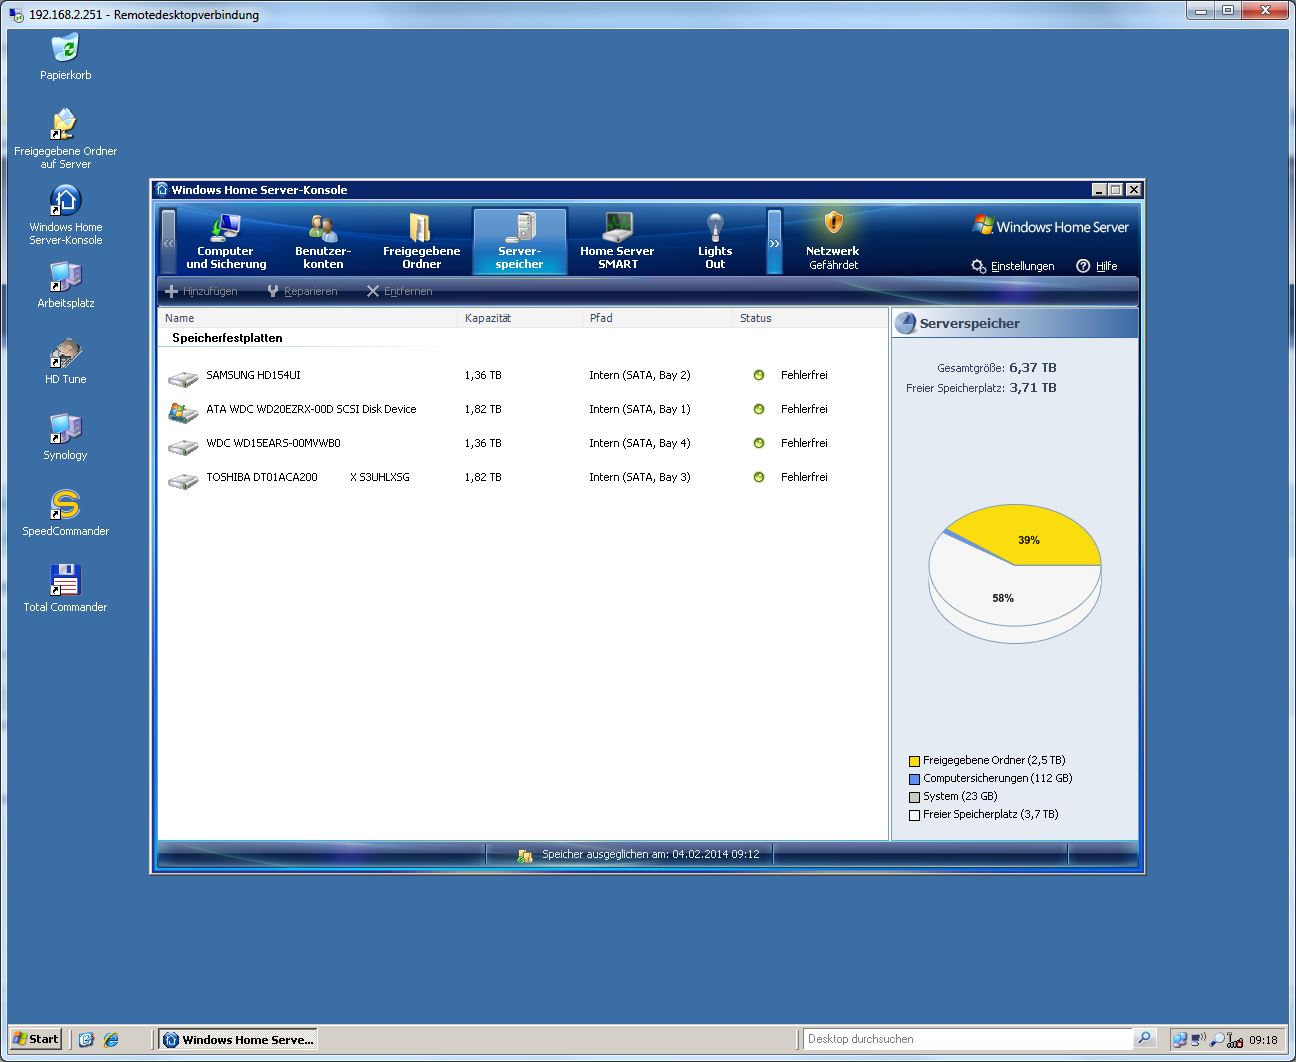The height and width of the screenshot is (1062, 1296).
Task: Select the Serverspeicher tab
Action: point(519,241)
